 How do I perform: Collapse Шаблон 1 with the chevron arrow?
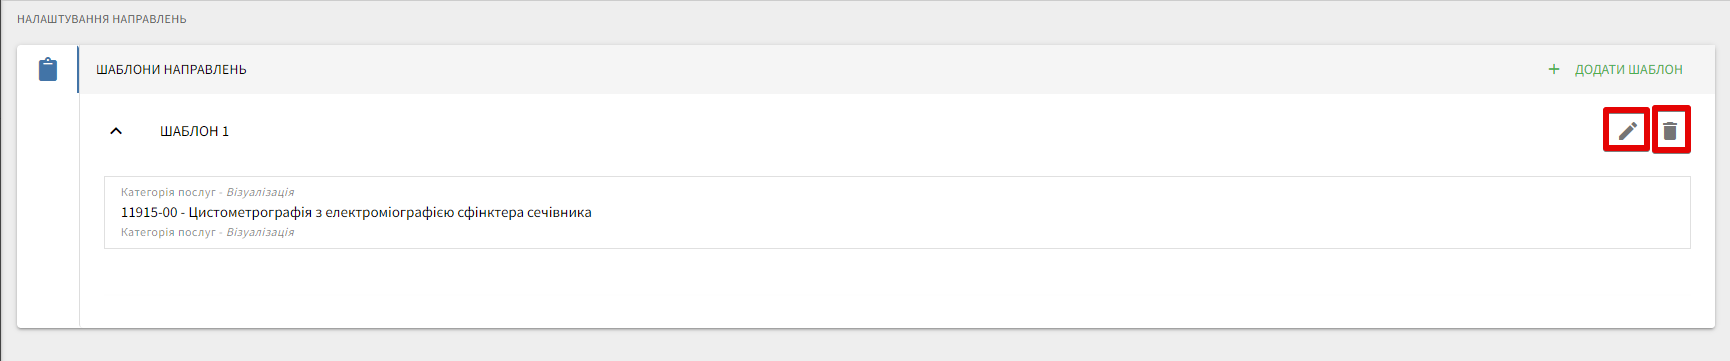pyautogui.click(x=116, y=131)
